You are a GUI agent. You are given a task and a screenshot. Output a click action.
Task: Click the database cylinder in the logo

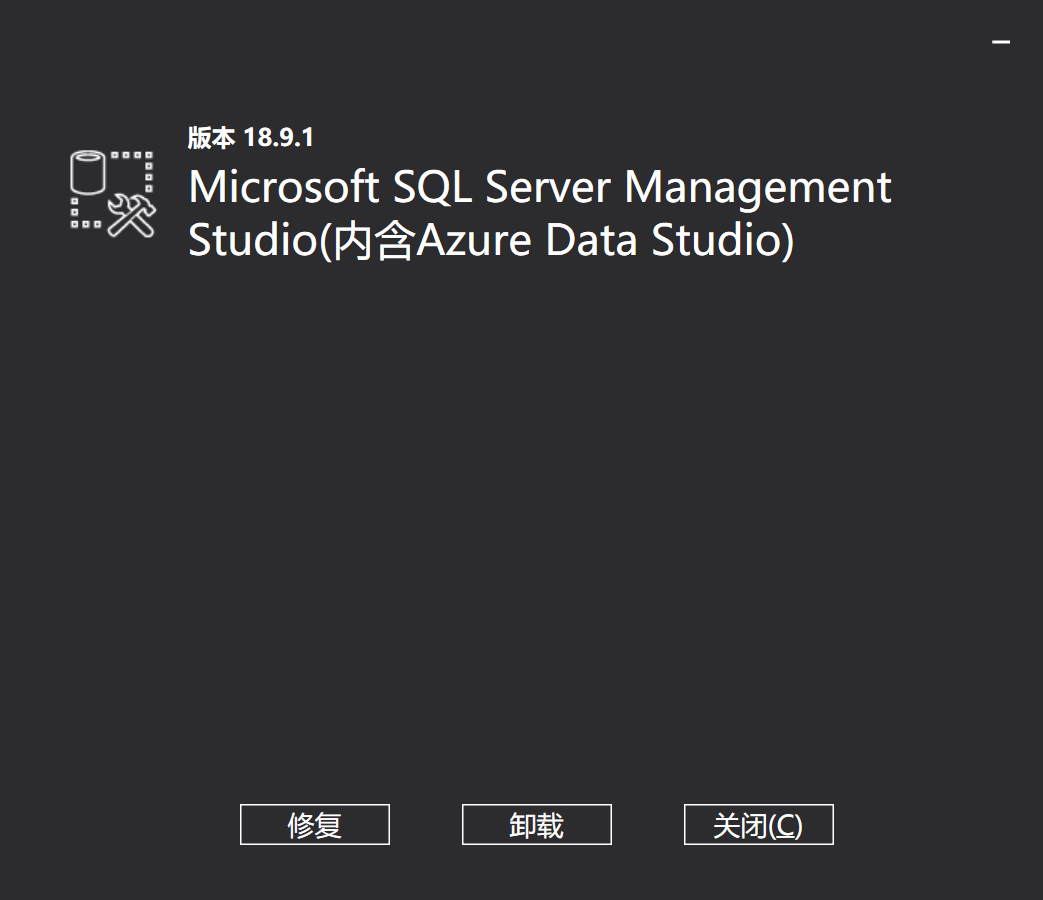point(88,173)
